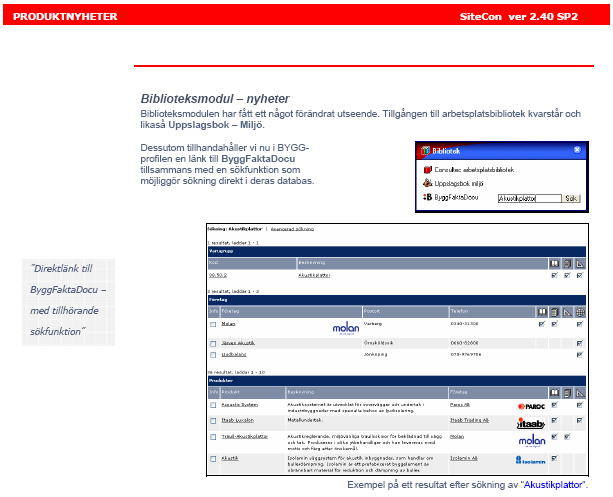613x497 pixels.
Task: Open the Molan company name link
Action: point(228,324)
